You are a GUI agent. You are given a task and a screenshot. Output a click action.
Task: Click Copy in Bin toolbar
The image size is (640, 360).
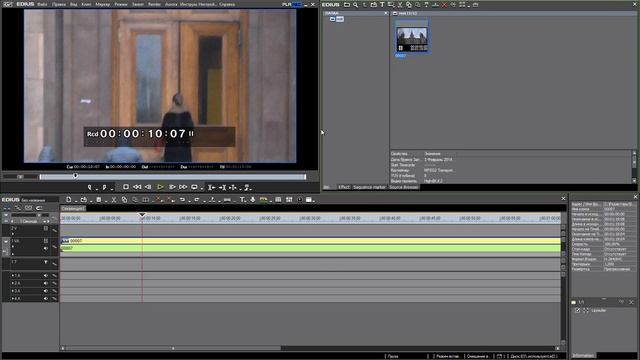409,5
